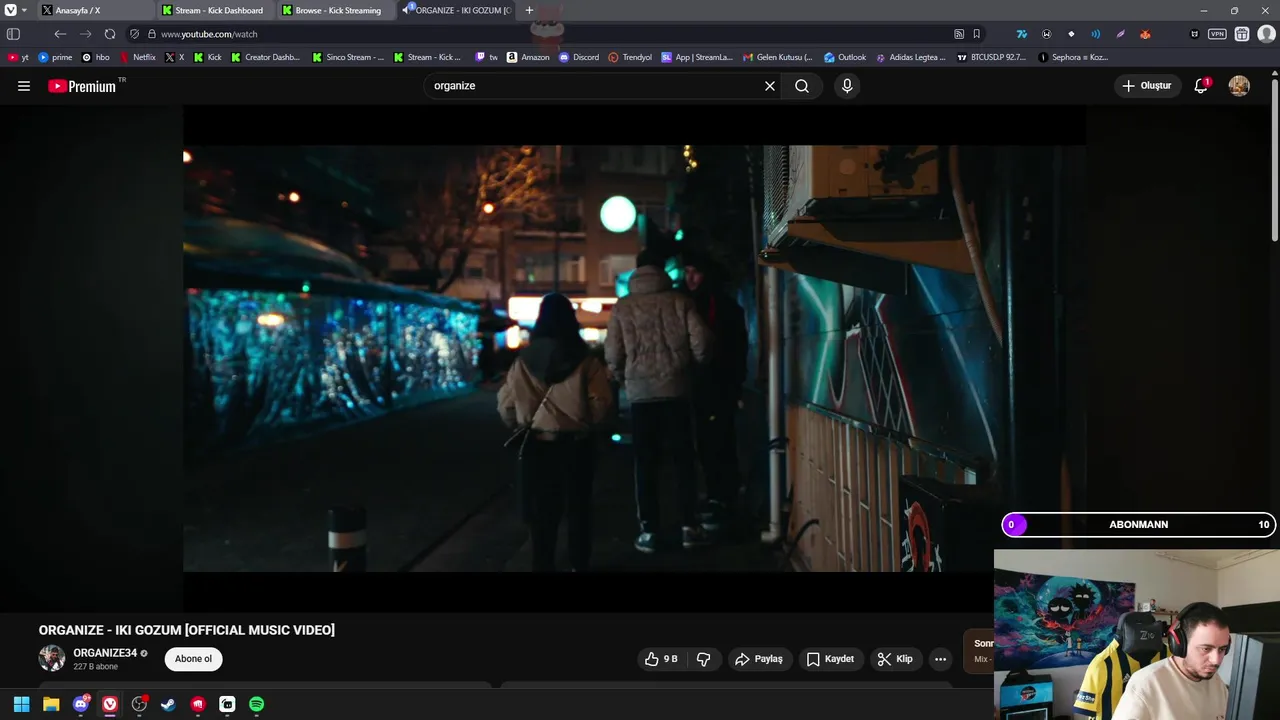The width and height of the screenshot is (1280, 720).
Task: Open Windows Start menu
Action: pyautogui.click(x=21, y=704)
